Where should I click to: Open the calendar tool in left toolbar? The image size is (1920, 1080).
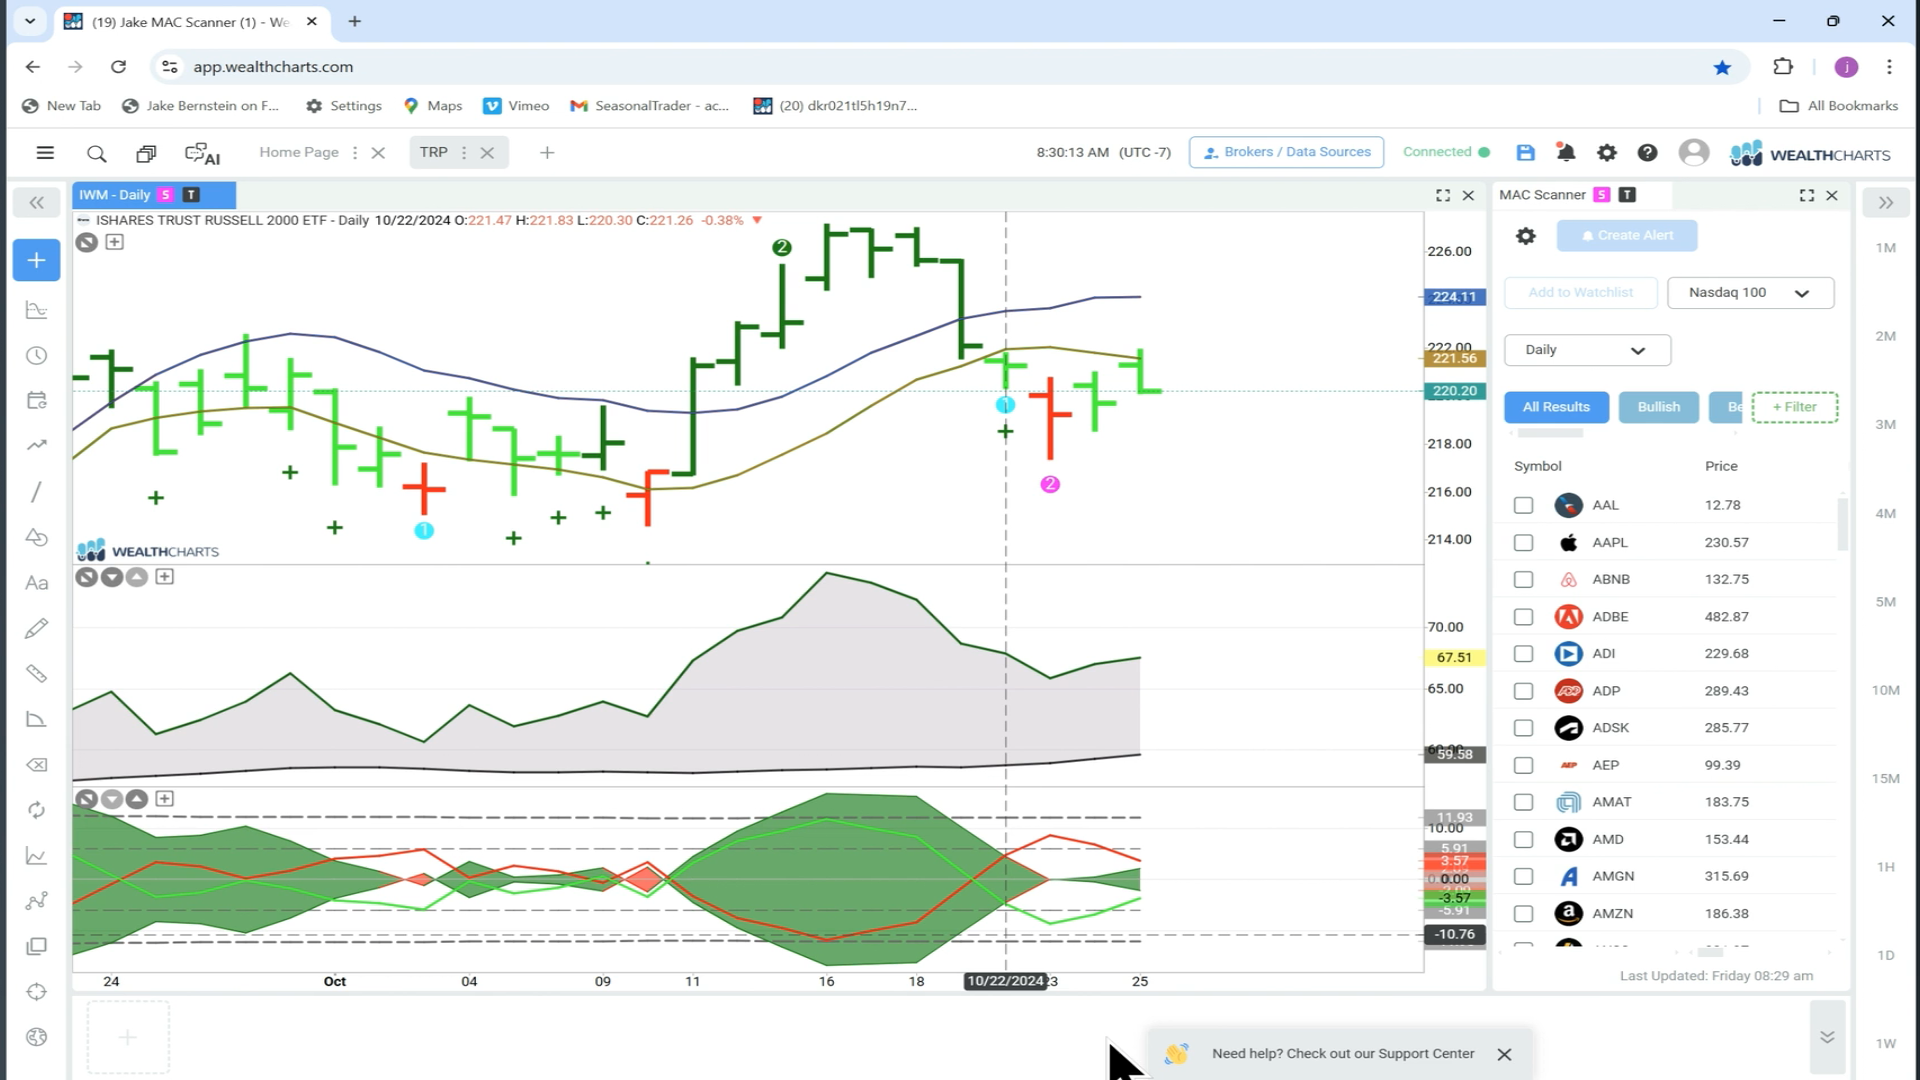[36, 401]
